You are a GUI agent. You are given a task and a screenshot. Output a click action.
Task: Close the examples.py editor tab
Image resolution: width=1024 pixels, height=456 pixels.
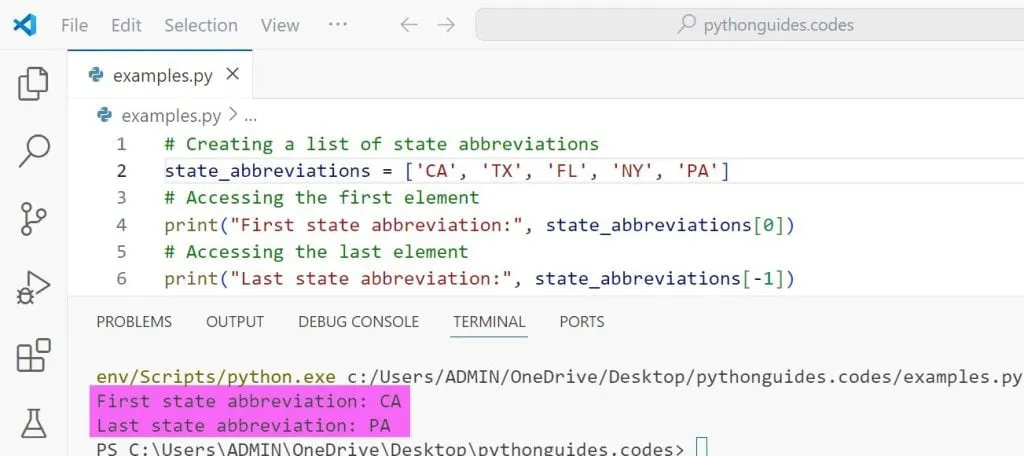(x=232, y=74)
